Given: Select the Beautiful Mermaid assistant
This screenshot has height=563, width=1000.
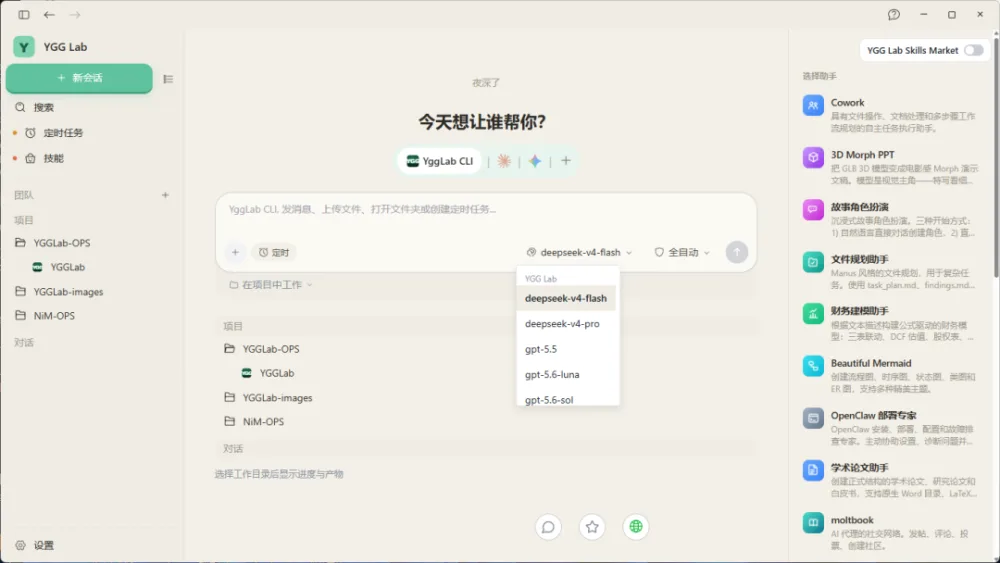Looking at the screenshot, I should 891,376.
